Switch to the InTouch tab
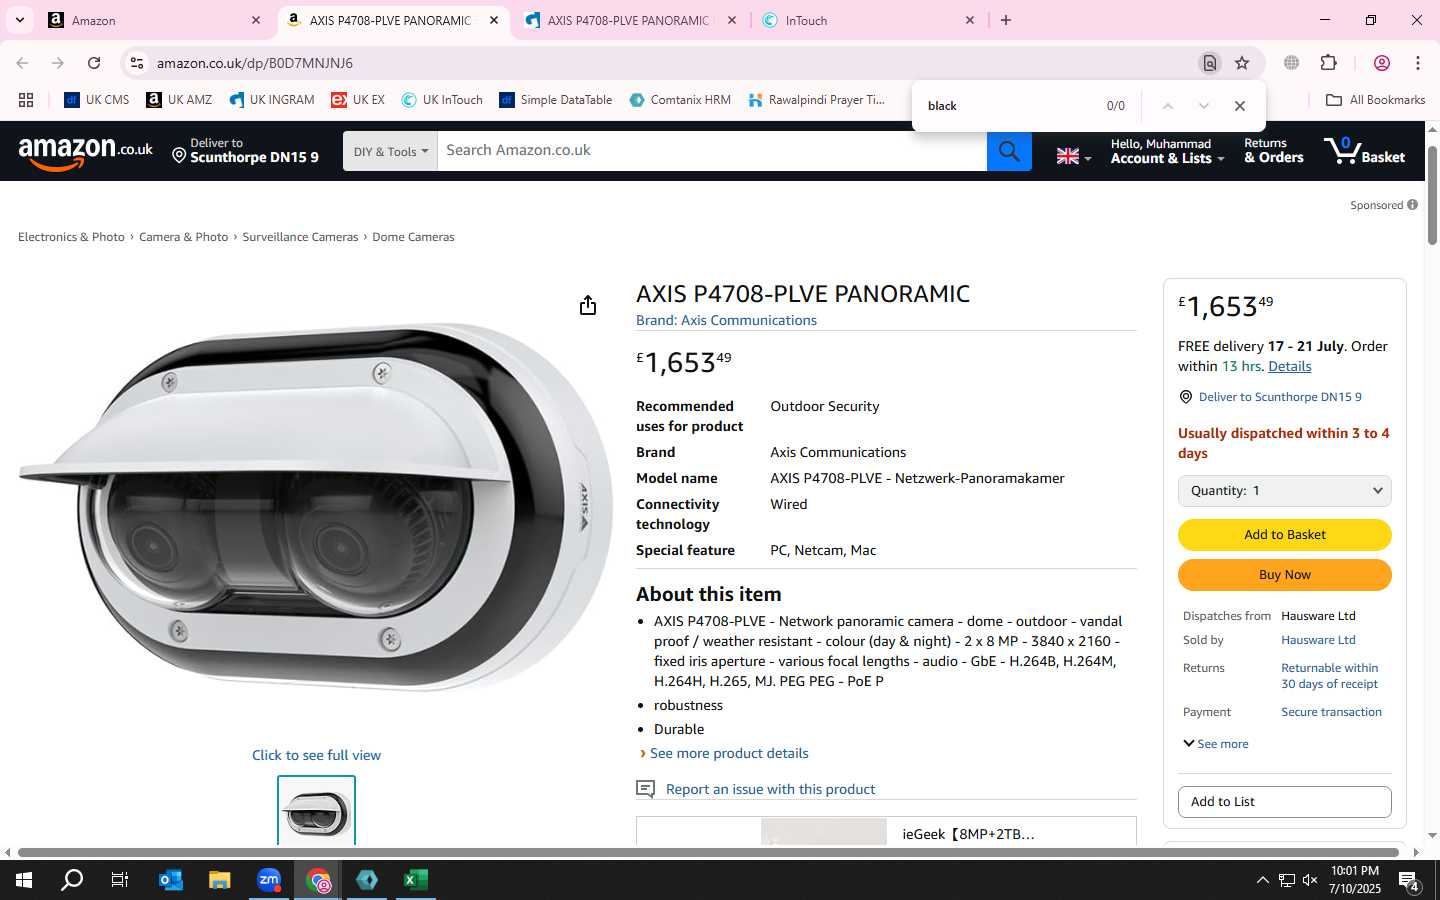 (x=866, y=20)
